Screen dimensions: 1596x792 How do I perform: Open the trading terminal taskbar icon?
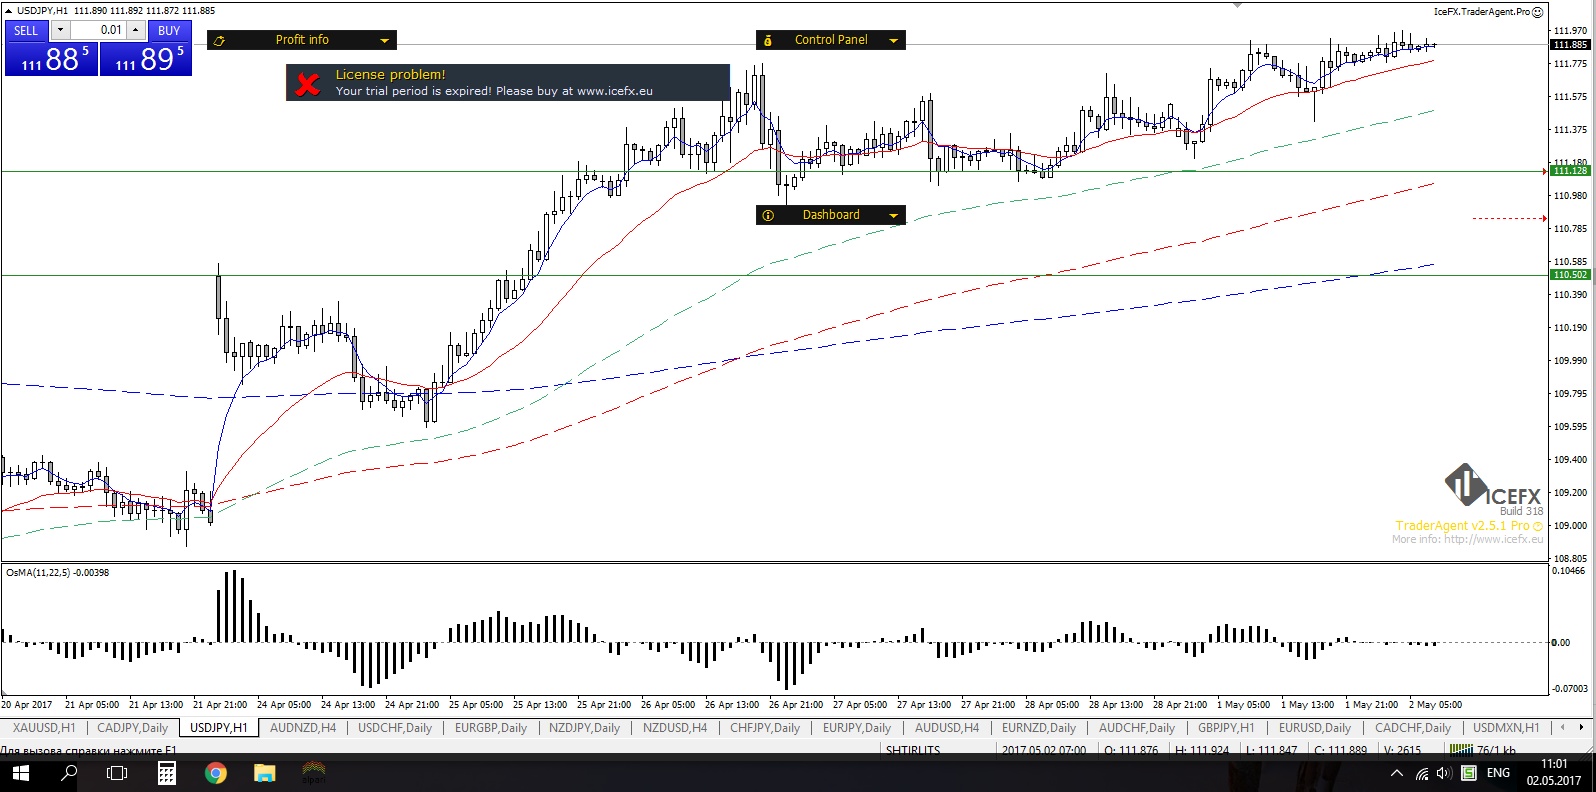pyautogui.click(x=314, y=773)
